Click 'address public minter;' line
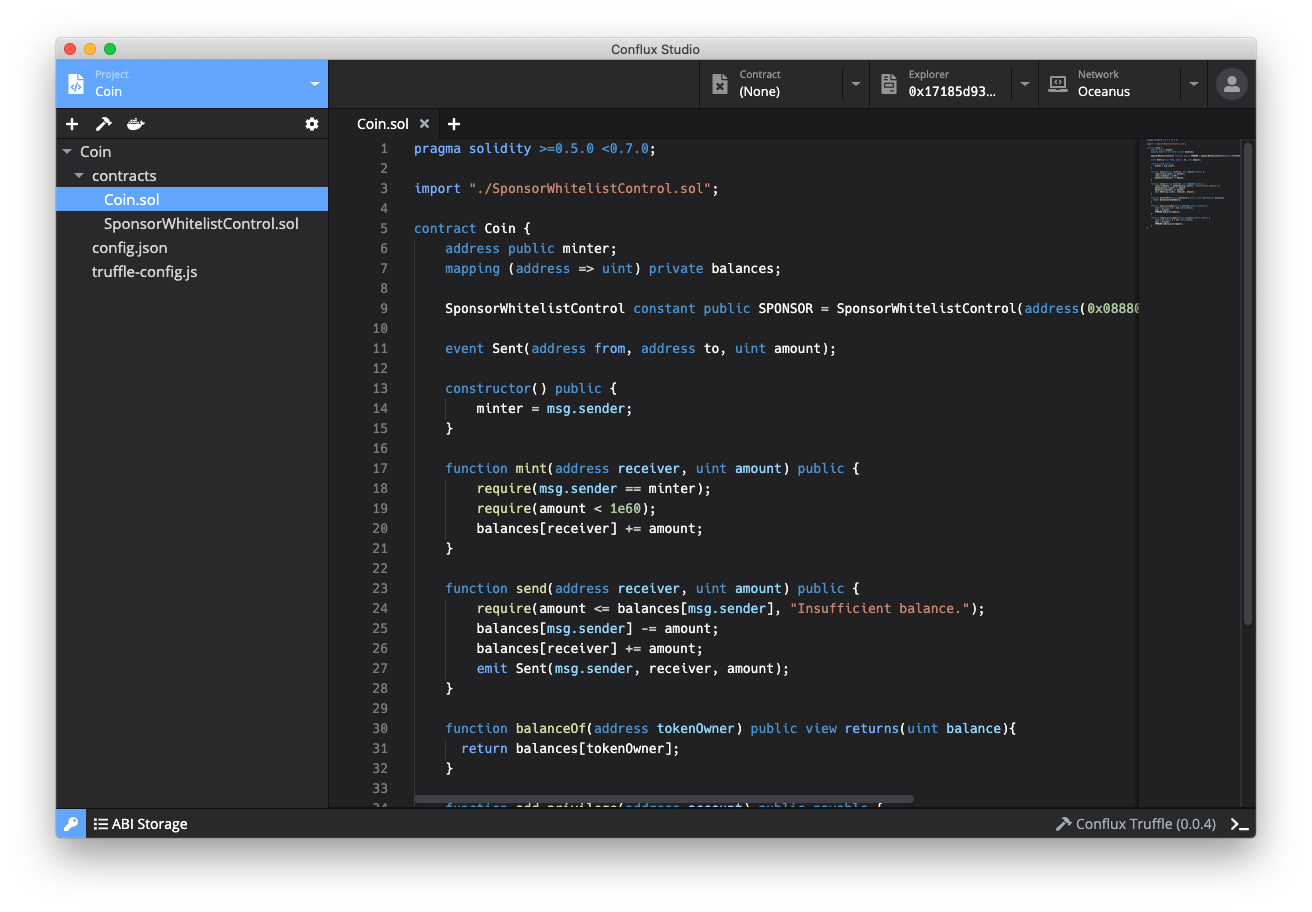The image size is (1312, 912). (x=531, y=248)
